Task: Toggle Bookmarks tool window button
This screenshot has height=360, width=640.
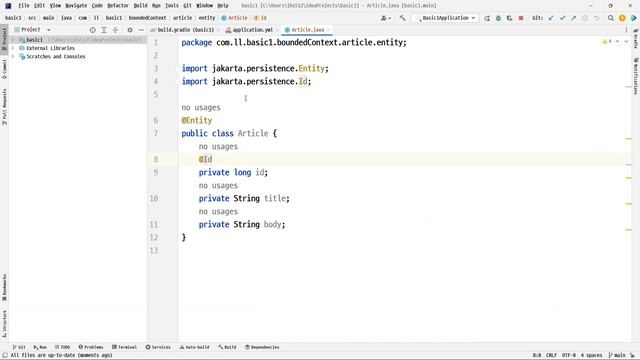Action: 4,288
